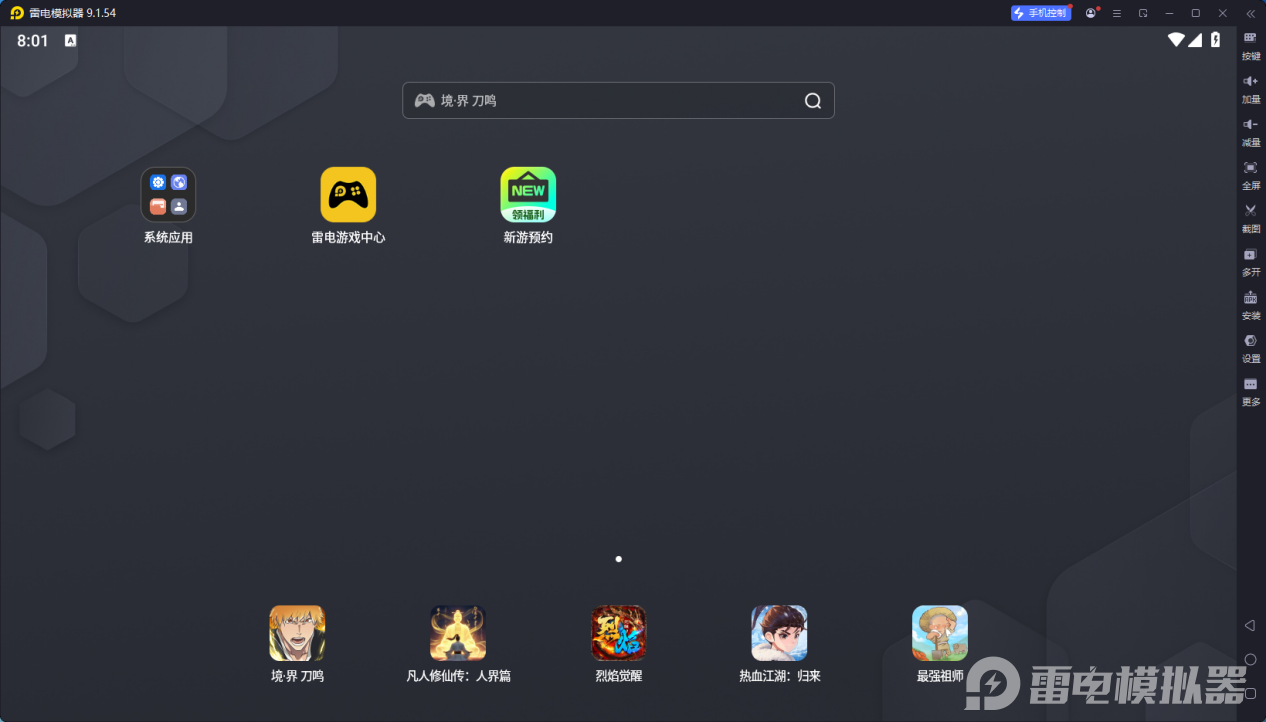Launch the 新游预约 app
Image resolution: width=1266 pixels, height=722 pixels.
[528, 195]
